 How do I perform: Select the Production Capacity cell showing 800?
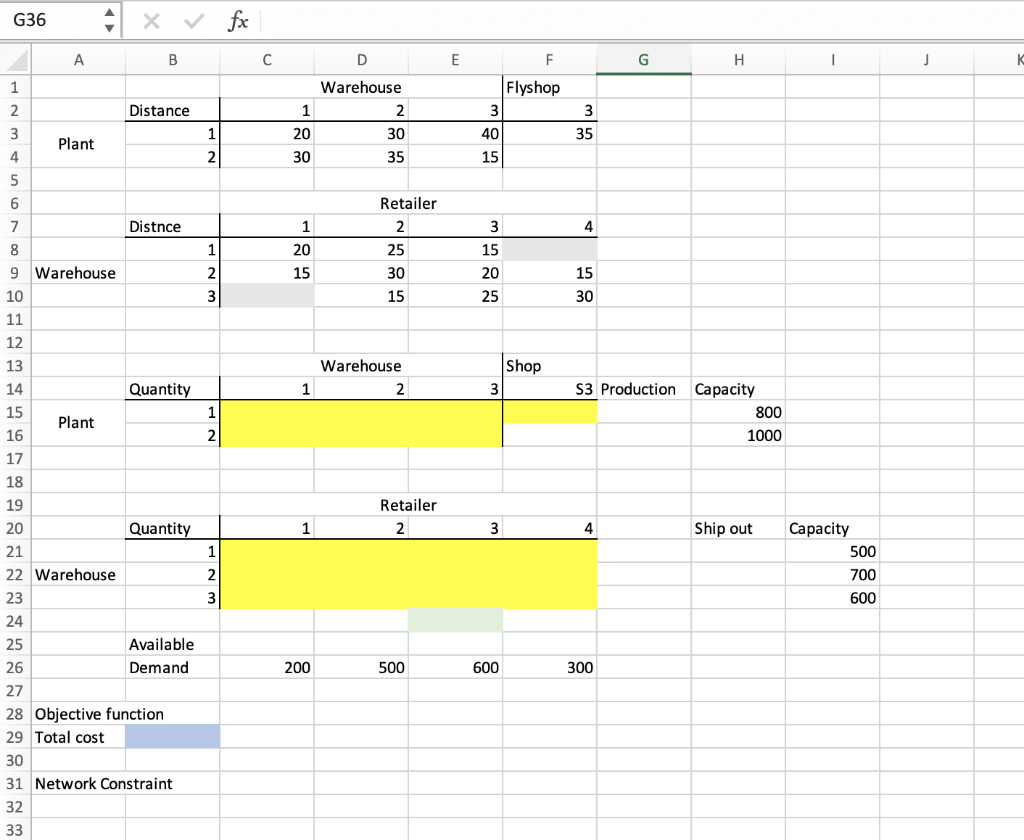(x=738, y=412)
